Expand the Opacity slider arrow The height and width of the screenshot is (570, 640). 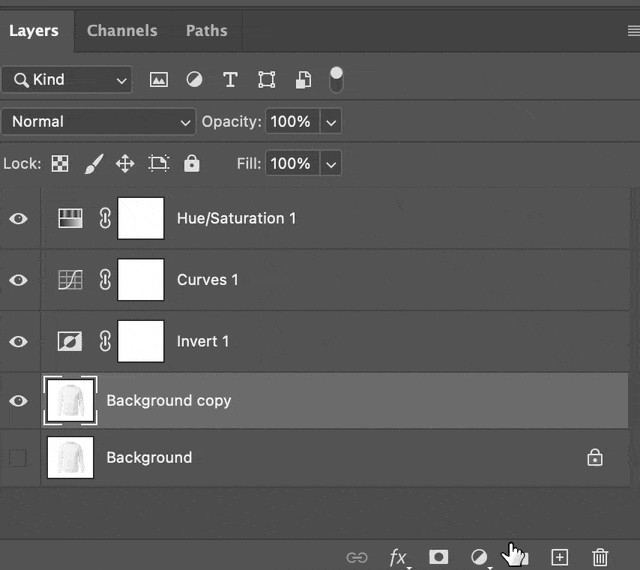[331, 122]
